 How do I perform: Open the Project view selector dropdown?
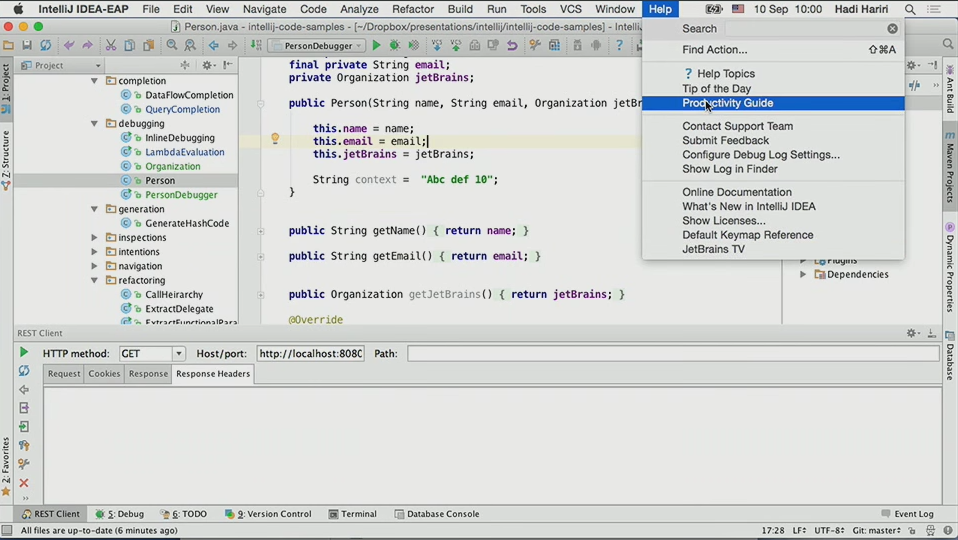tap(61, 65)
